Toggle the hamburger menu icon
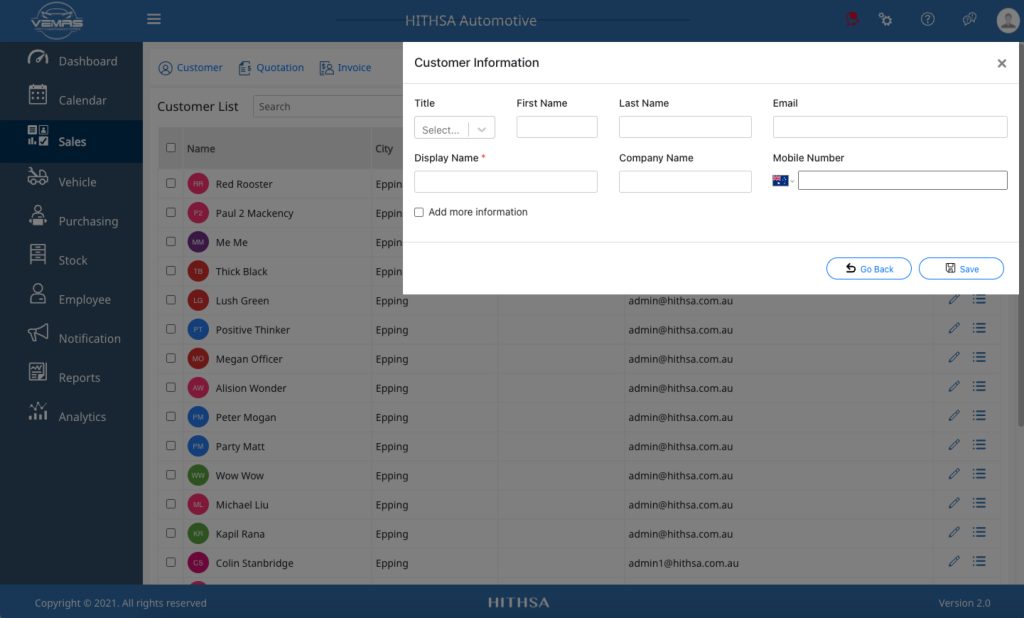1024x618 pixels. (154, 19)
